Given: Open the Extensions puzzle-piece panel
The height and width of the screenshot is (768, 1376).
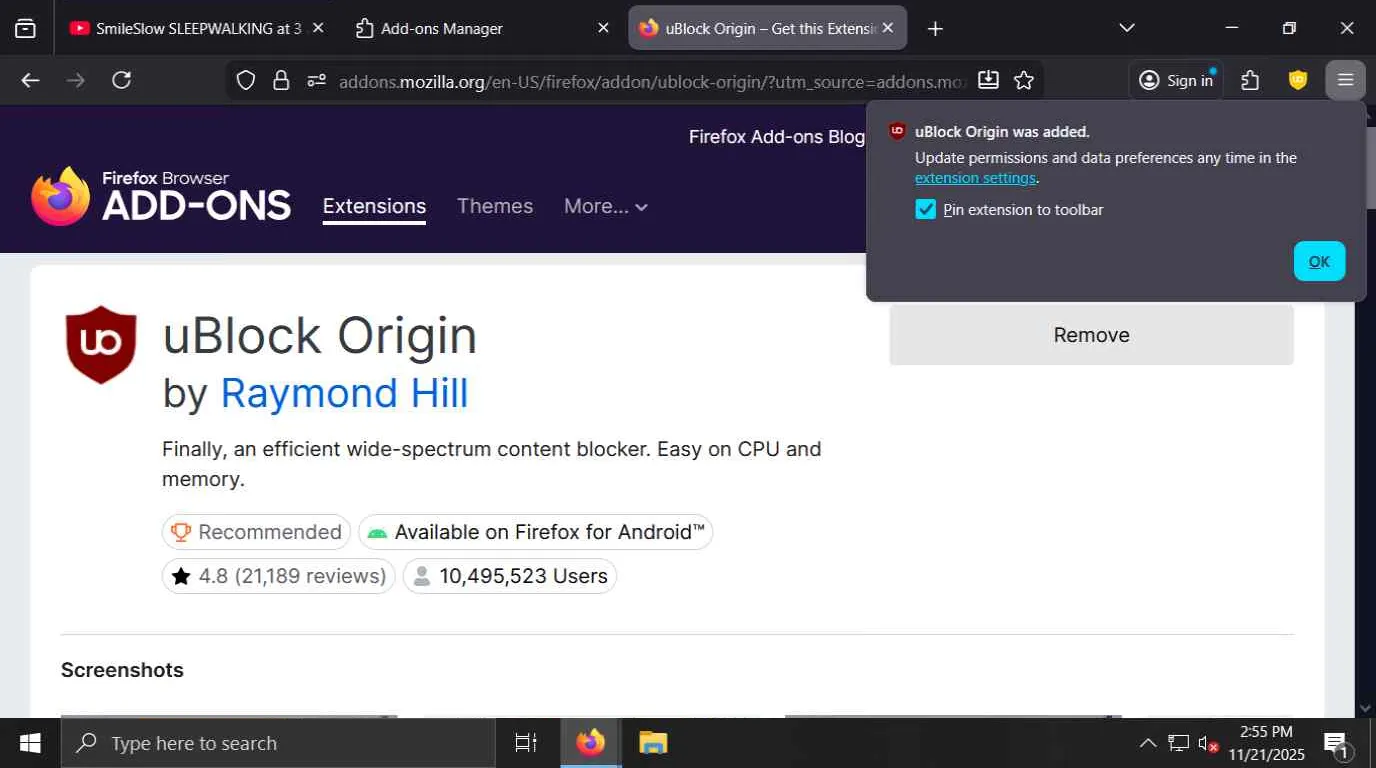Looking at the screenshot, I should coord(1250,80).
